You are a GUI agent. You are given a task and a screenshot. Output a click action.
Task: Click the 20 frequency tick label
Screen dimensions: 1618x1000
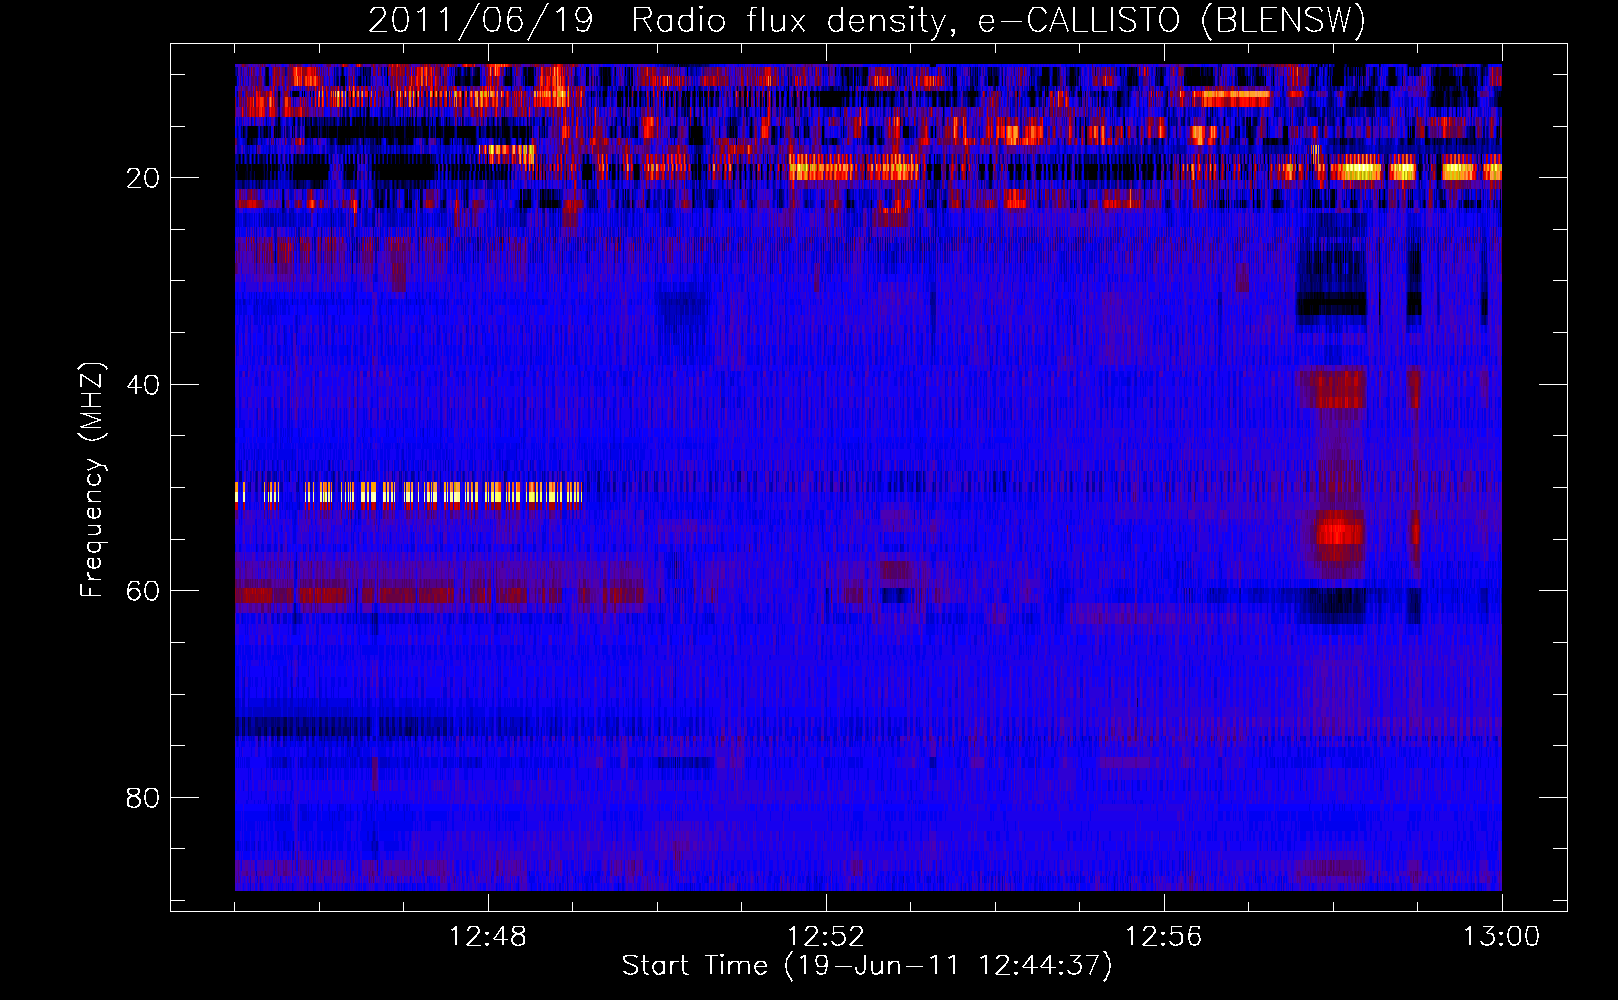(144, 178)
